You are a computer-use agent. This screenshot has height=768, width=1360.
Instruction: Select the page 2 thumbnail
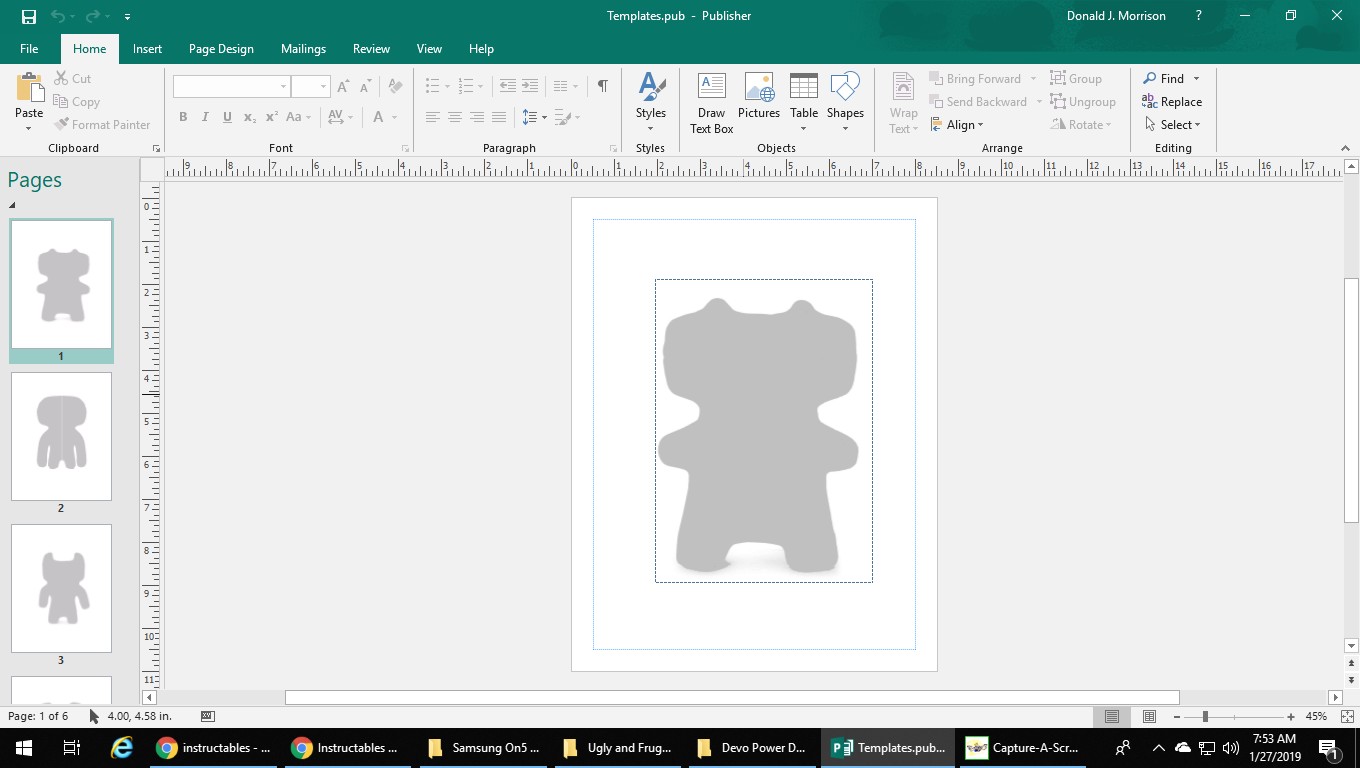(61, 436)
